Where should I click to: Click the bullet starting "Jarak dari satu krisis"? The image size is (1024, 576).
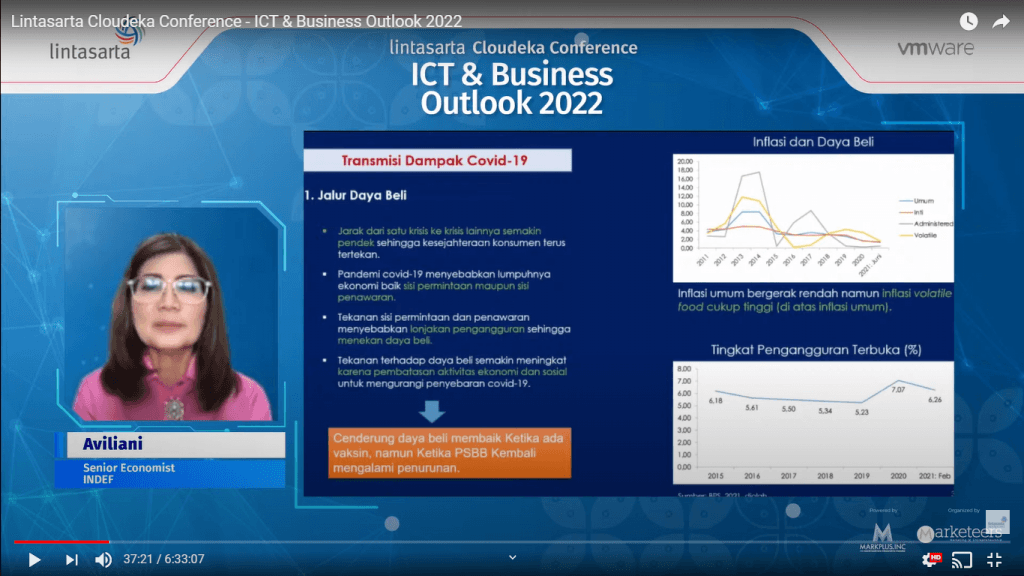pyautogui.click(x=451, y=243)
